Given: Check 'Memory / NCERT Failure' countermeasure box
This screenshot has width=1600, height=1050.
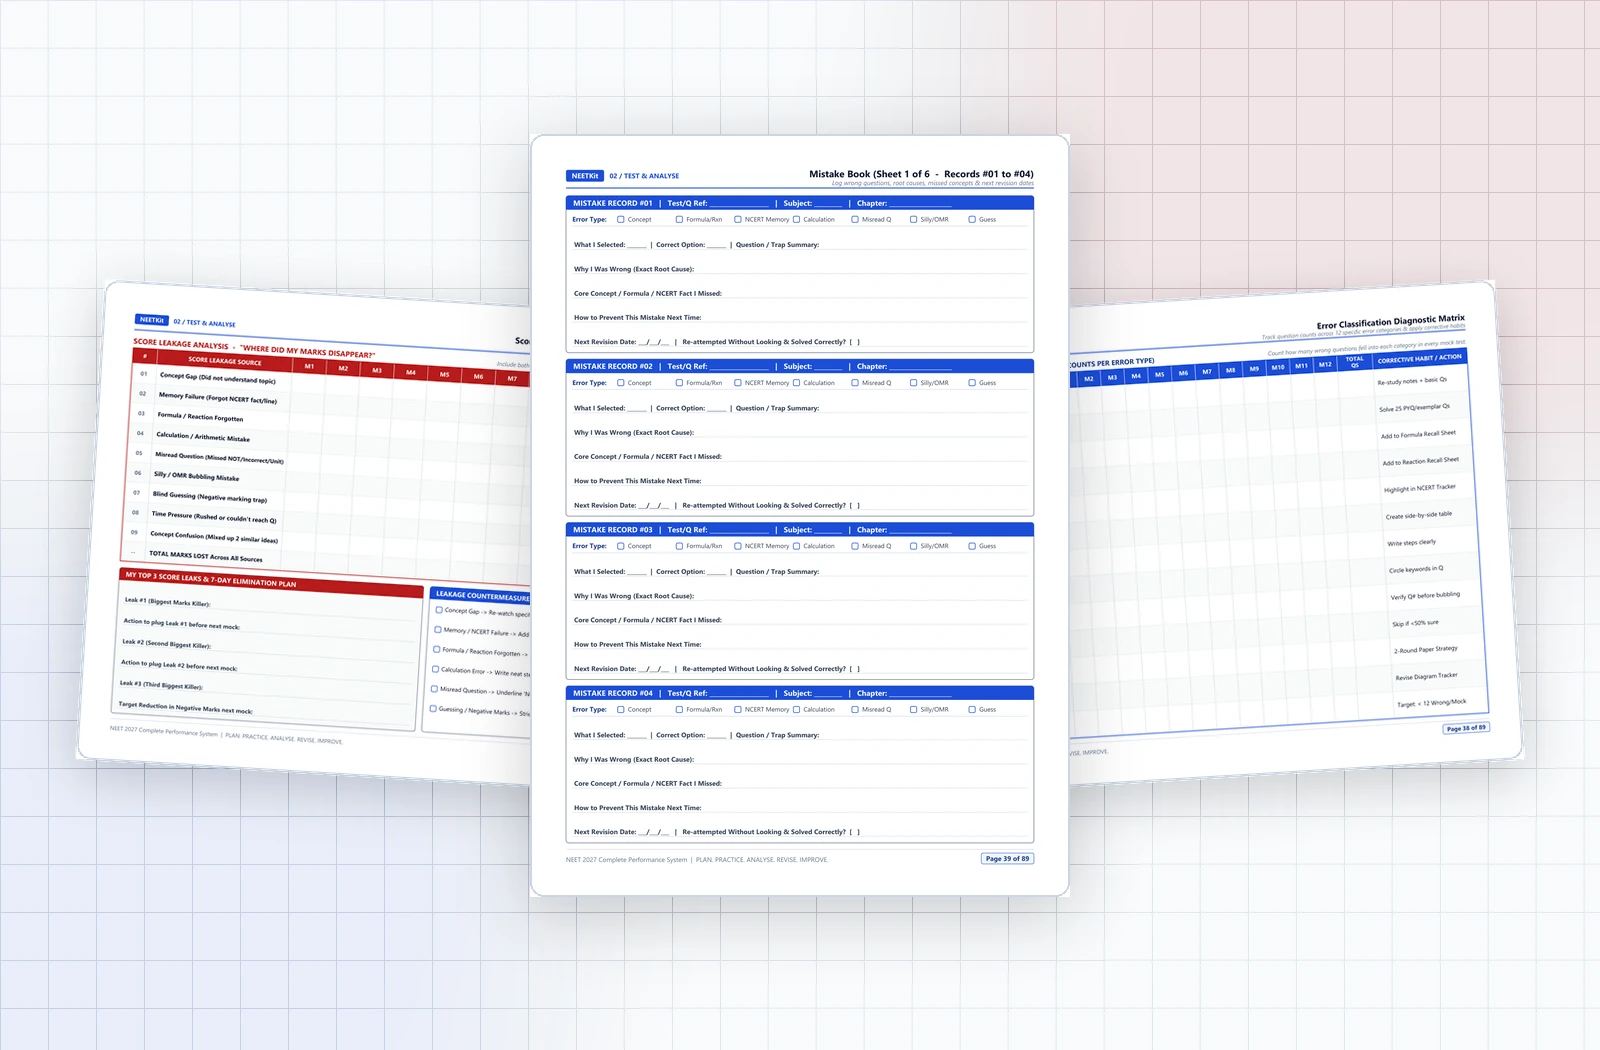Looking at the screenshot, I should (438, 630).
